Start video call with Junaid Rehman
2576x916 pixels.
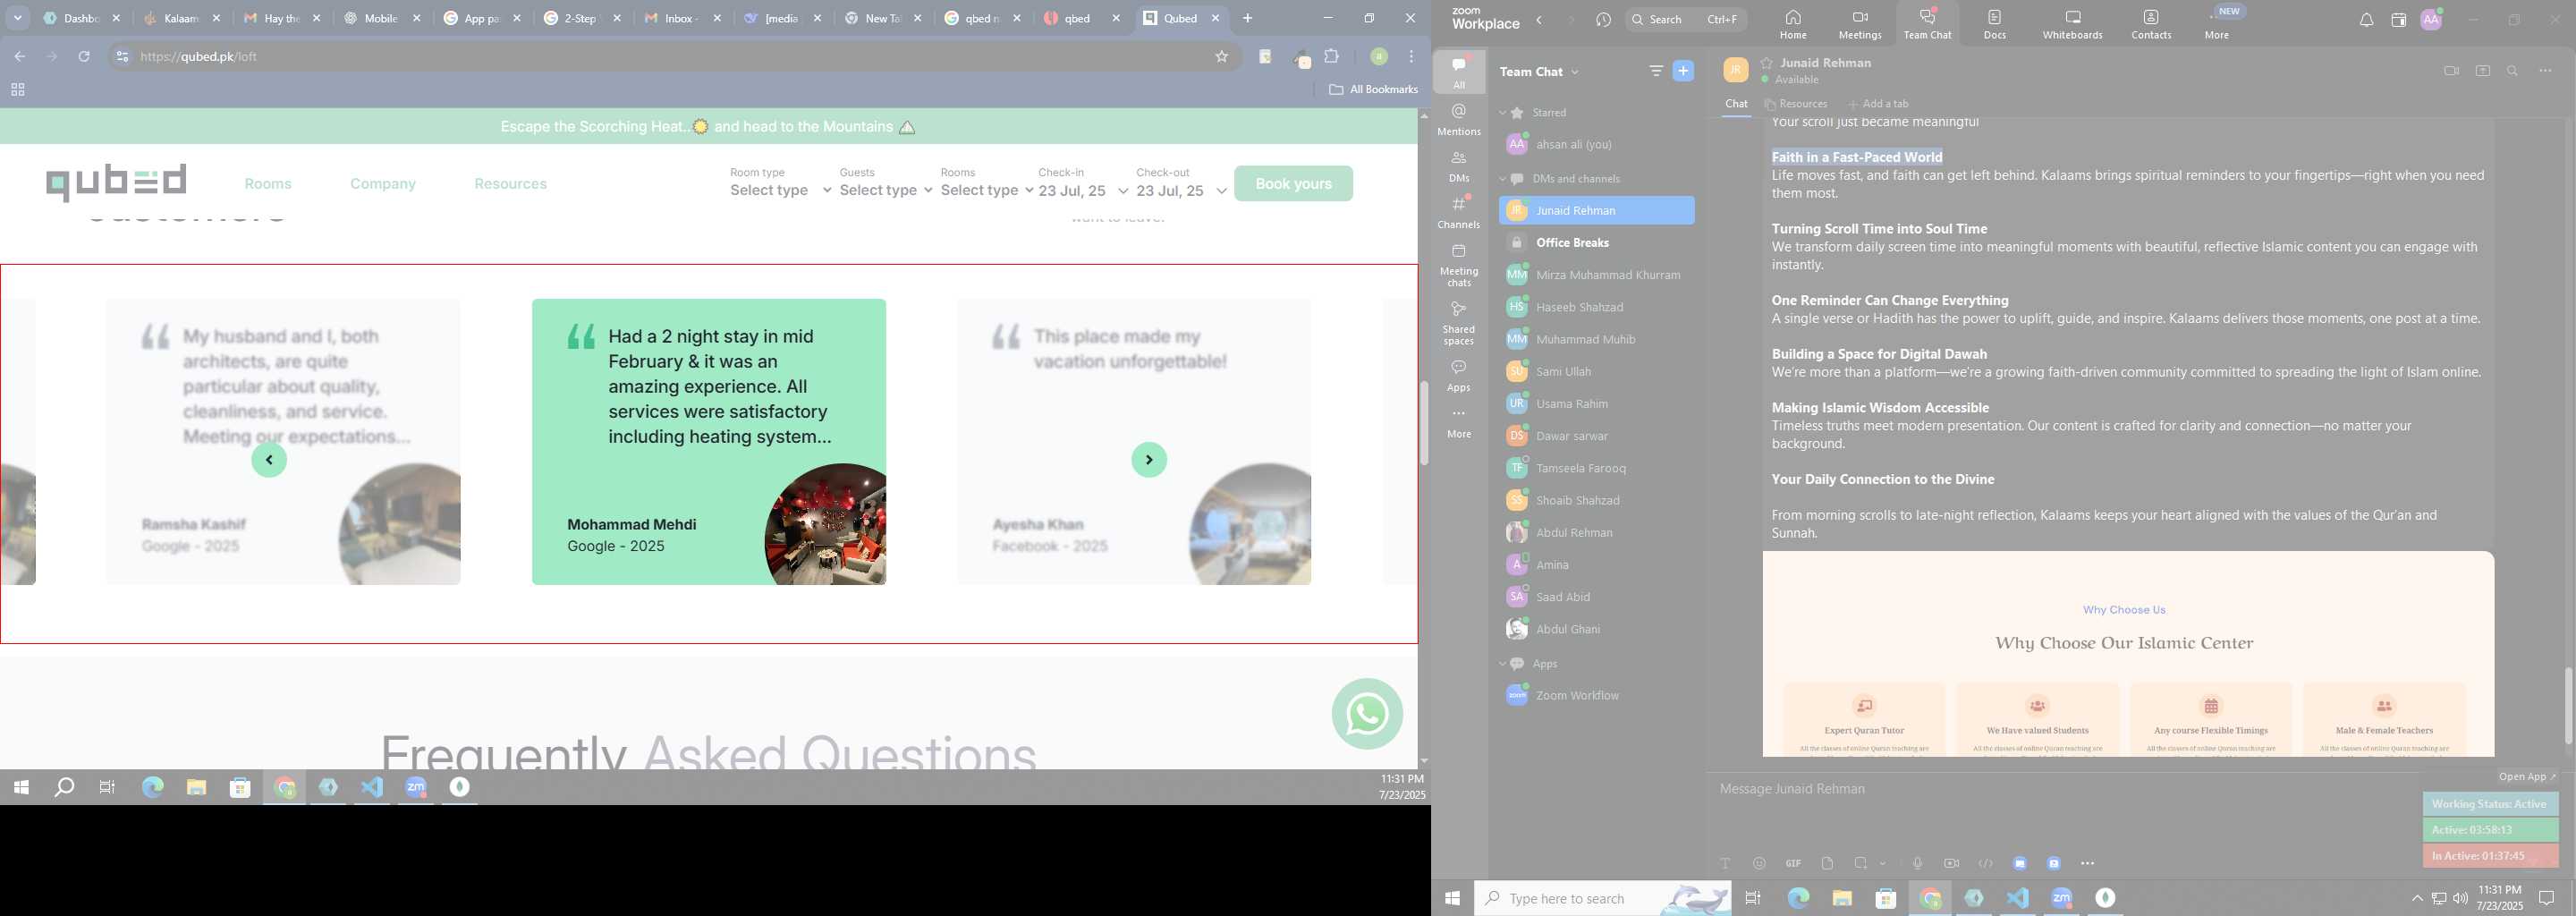tap(2451, 71)
